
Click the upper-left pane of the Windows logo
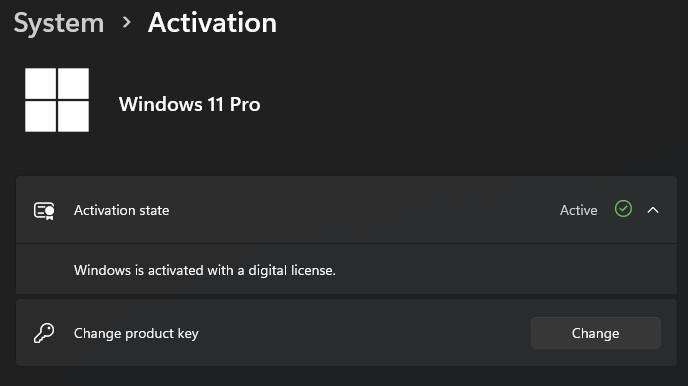click(40, 83)
